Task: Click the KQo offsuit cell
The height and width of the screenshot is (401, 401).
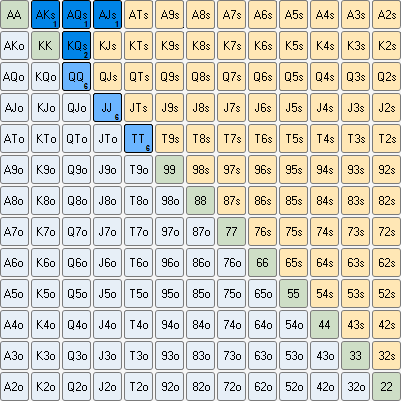Action: [x=45, y=77]
